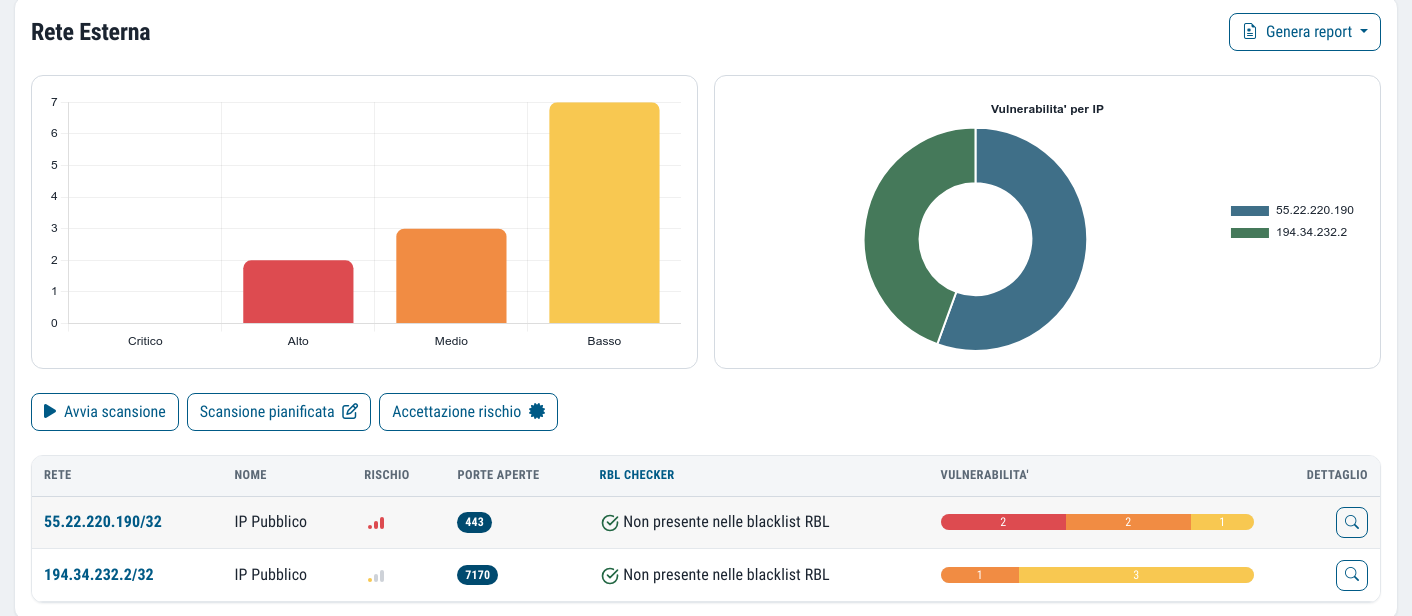
Task: Click the play icon in Avvia scansione
Action: coord(50,411)
